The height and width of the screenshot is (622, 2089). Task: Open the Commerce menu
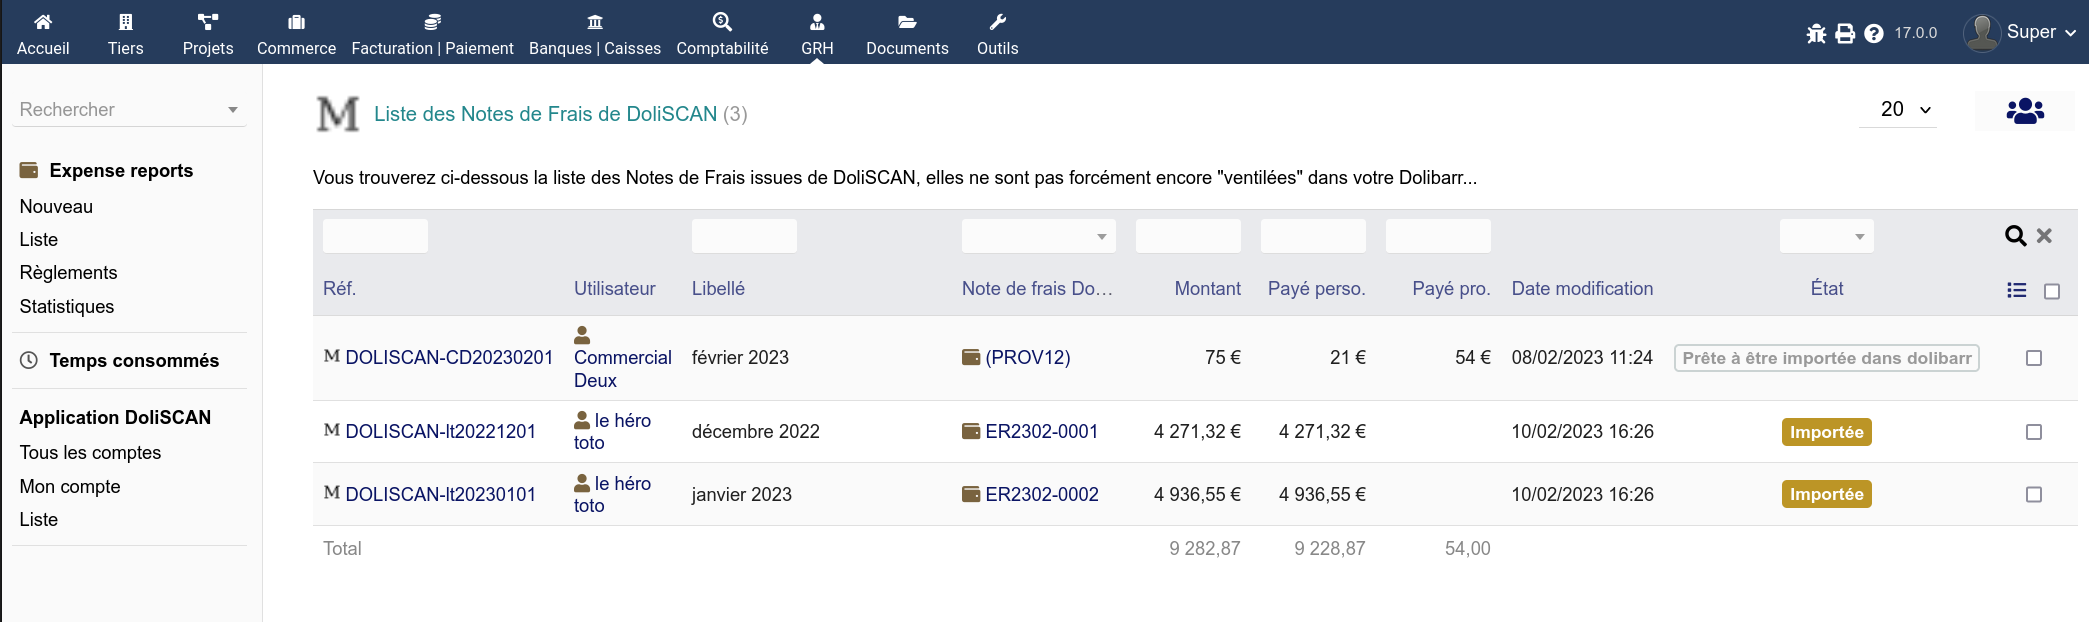point(296,33)
